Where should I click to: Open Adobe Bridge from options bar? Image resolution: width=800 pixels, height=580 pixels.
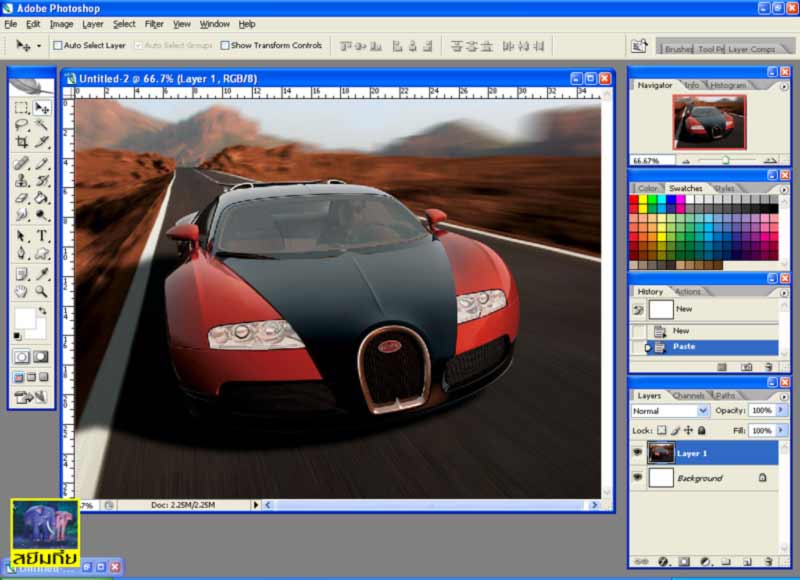click(x=639, y=46)
